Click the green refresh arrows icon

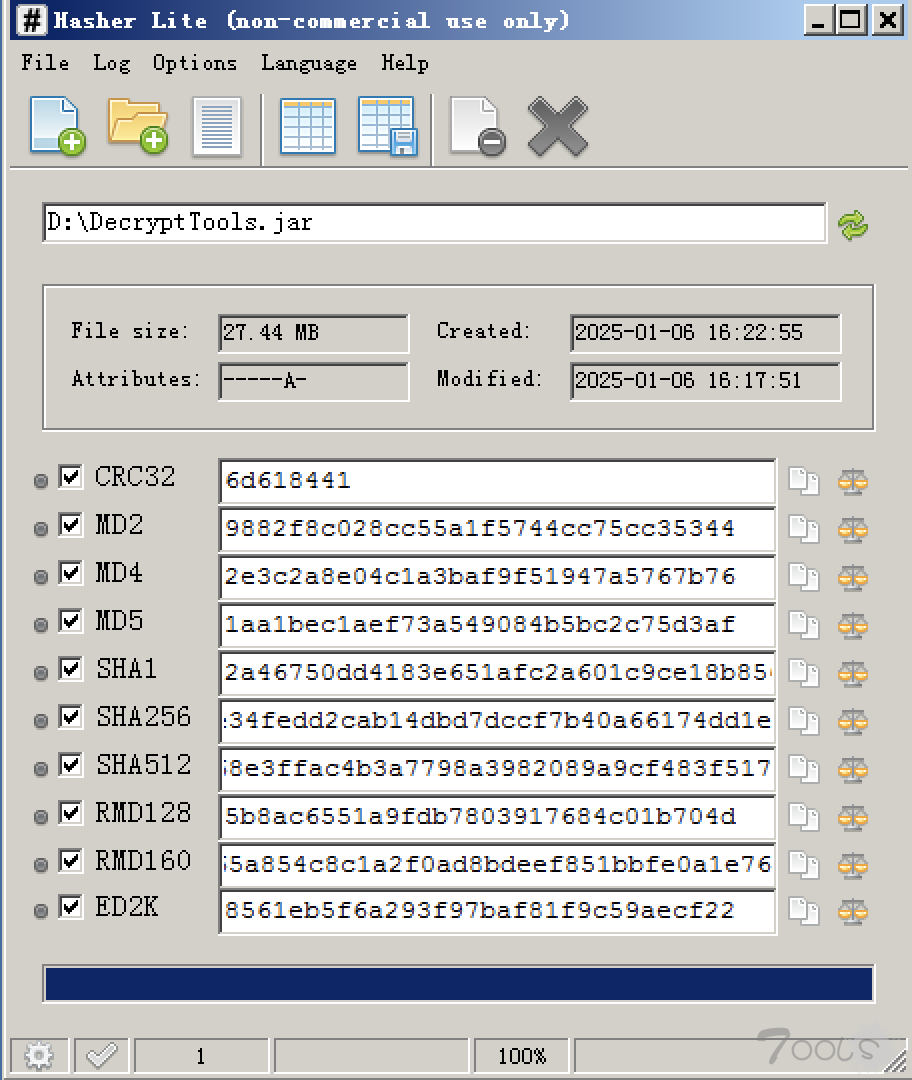pyautogui.click(x=853, y=225)
